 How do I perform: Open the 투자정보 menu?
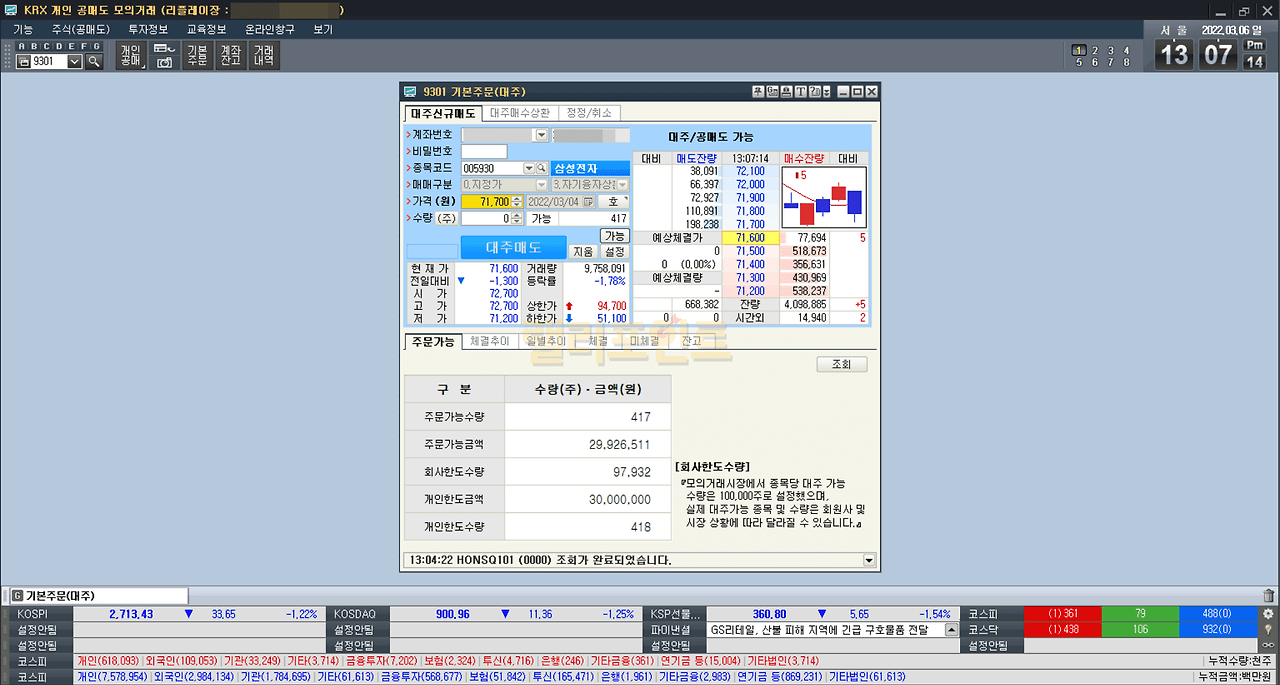[148, 30]
